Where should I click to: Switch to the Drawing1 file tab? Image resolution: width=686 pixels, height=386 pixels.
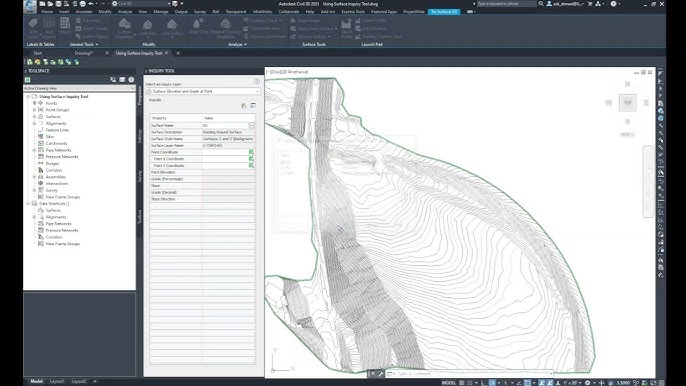click(84, 53)
